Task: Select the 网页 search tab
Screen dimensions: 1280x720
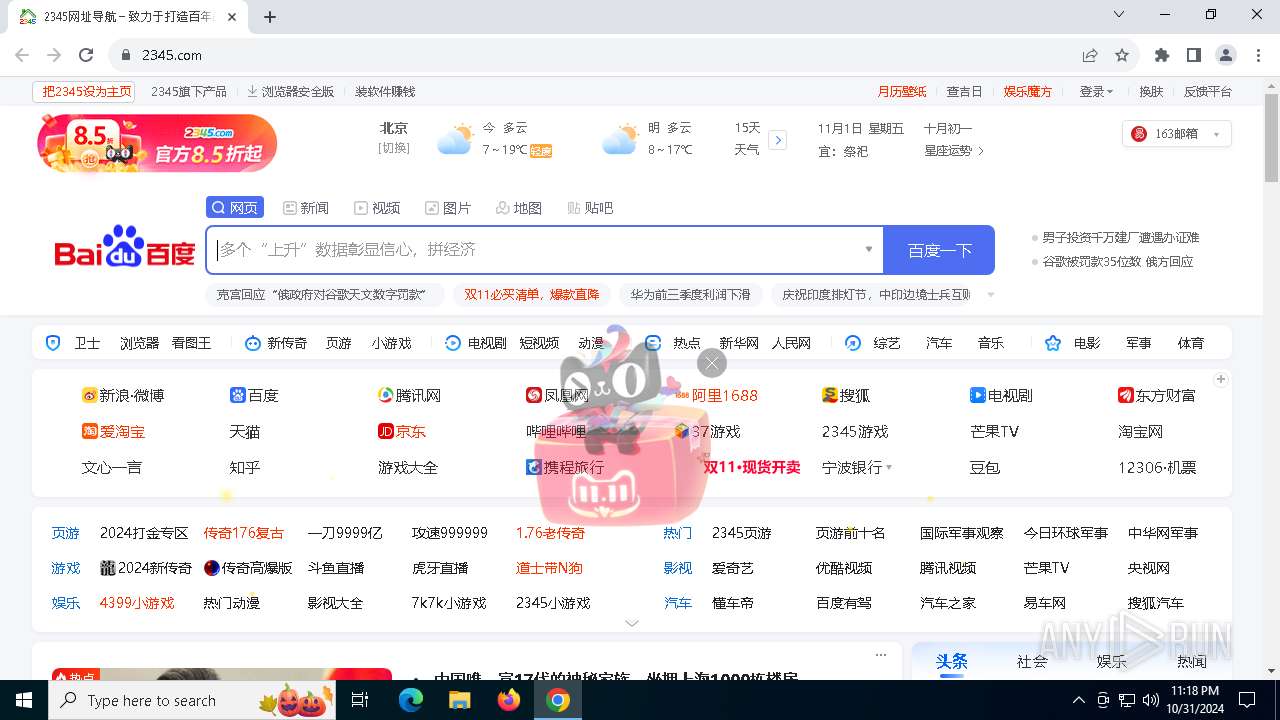Action: click(x=235, y=207)
